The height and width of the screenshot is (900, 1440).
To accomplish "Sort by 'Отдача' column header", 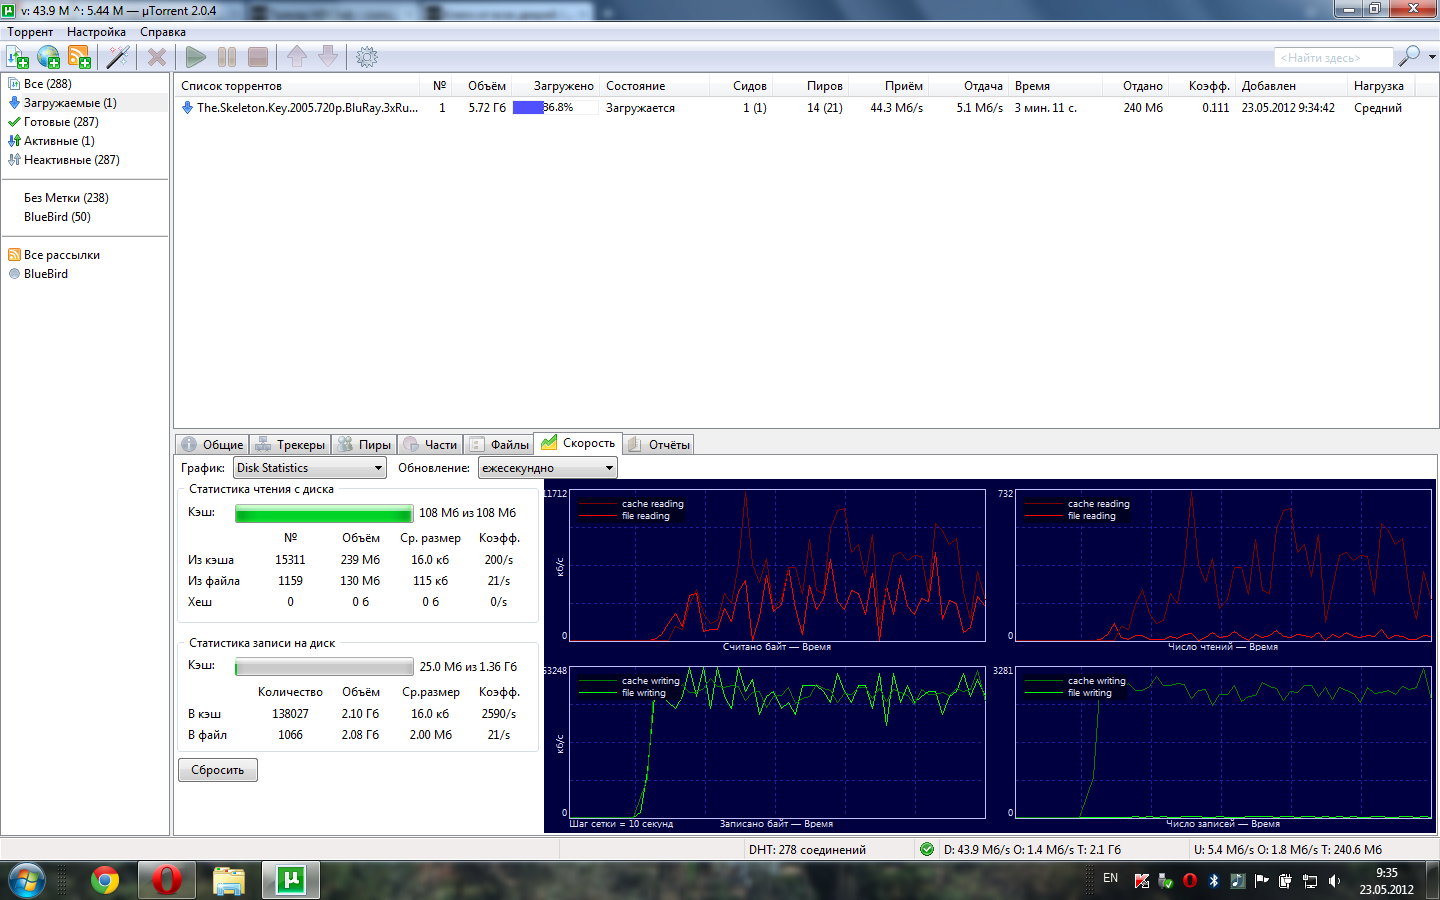I will [983, 86].
